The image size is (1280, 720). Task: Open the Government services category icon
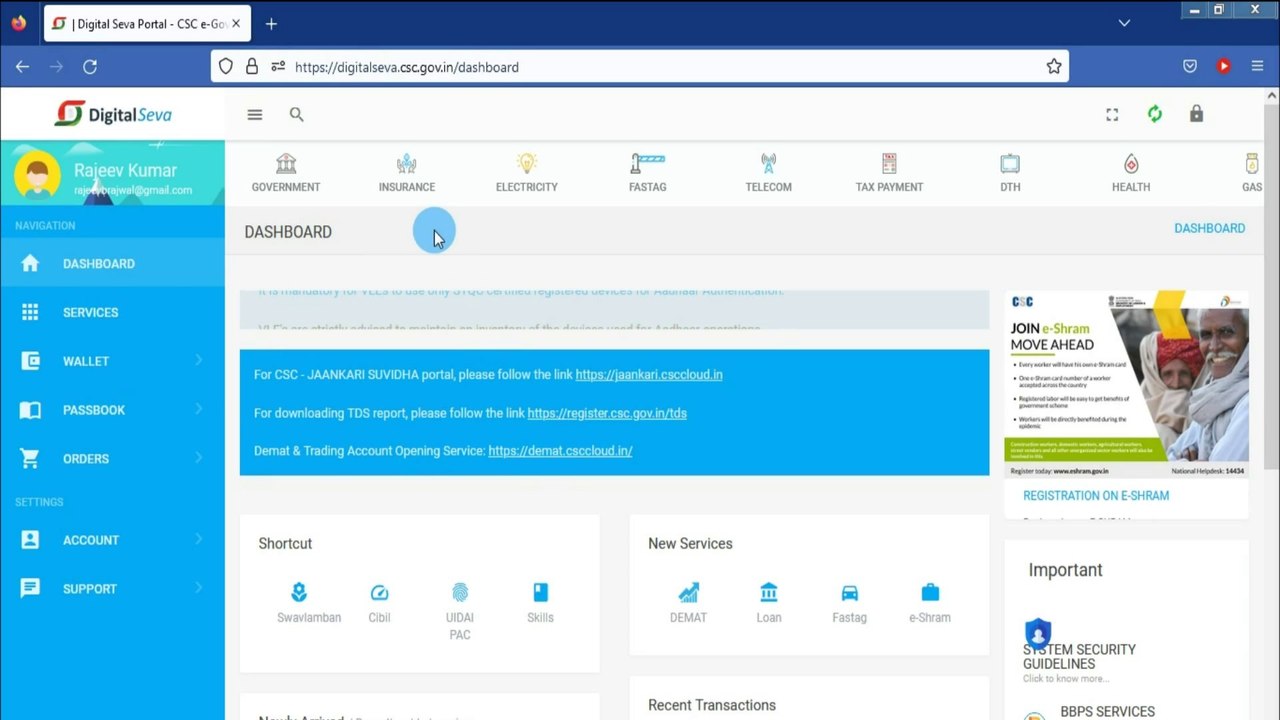[x=286, y=164]
